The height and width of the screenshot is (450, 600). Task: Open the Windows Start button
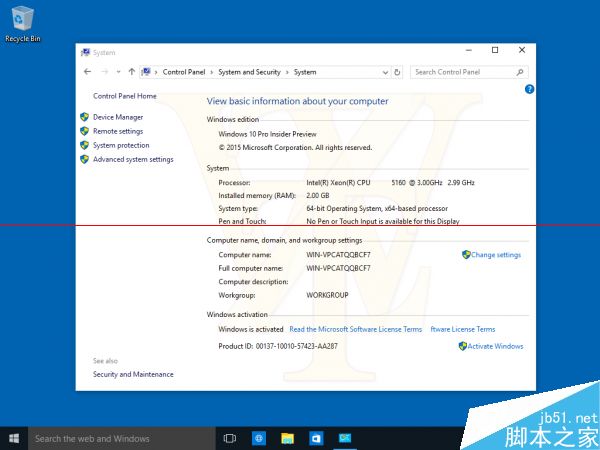pos(14,439)
